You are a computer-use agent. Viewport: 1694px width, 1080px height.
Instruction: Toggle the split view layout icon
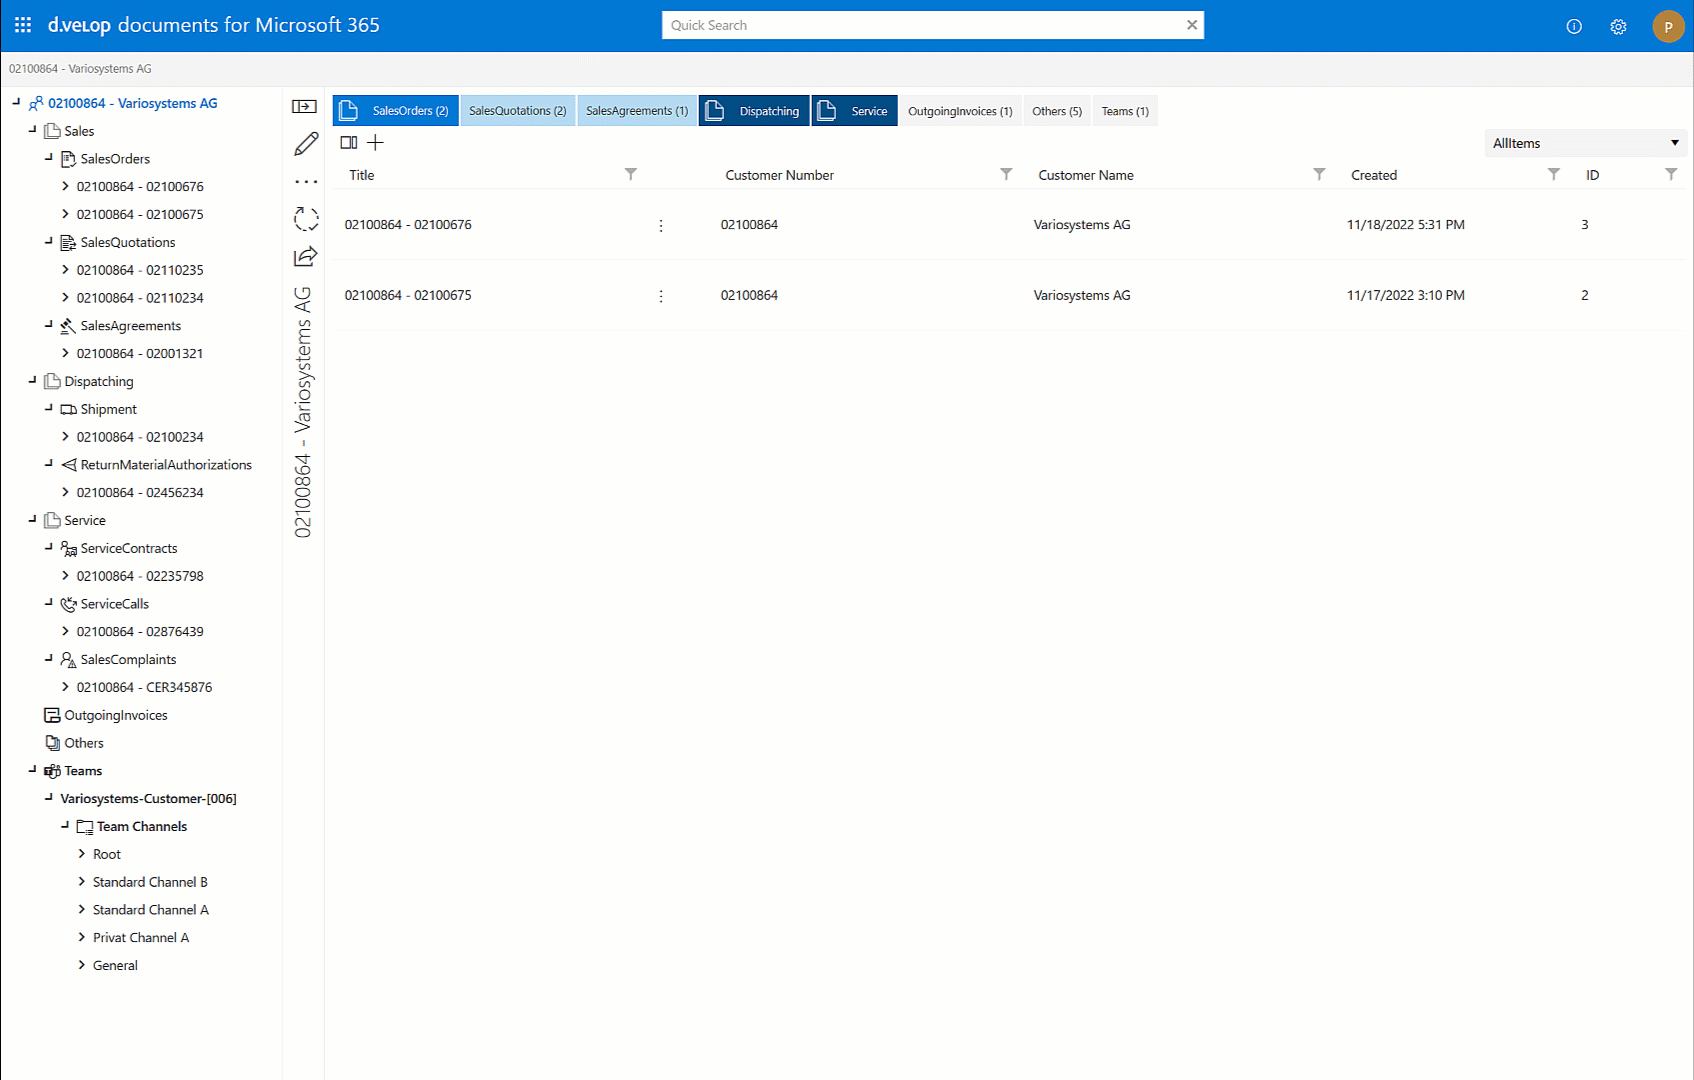[x=349, y=143]
